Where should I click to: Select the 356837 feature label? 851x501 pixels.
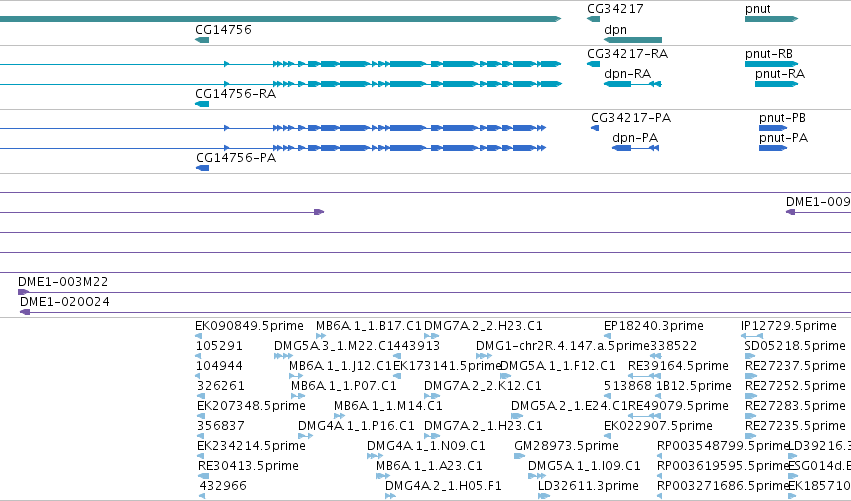tap(220, 426)
